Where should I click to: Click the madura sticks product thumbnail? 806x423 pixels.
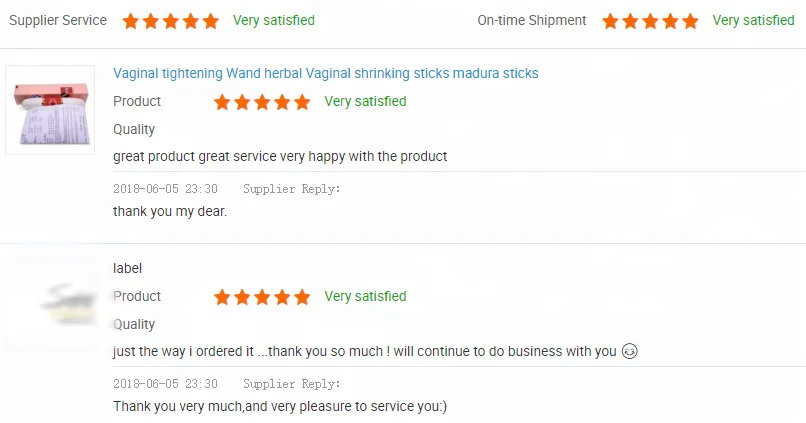[x=50, y=110]
